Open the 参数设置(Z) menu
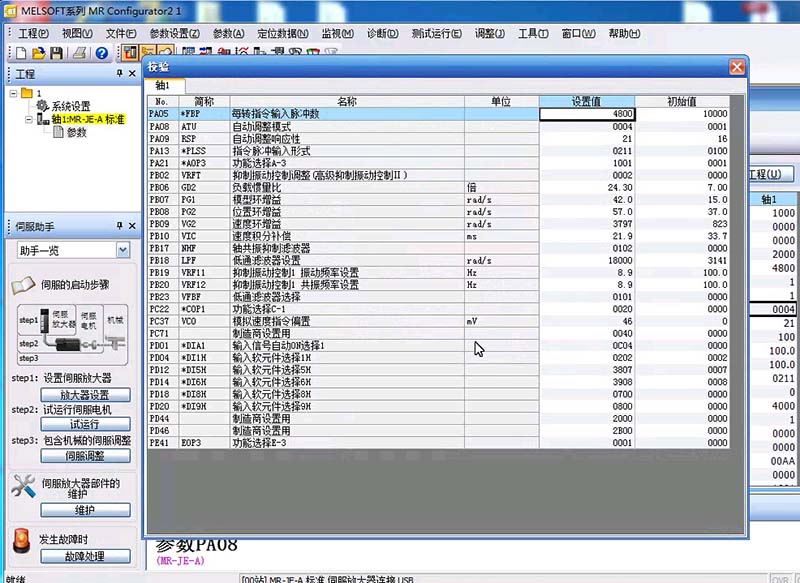The image size is (800, 583). [173, 33]
